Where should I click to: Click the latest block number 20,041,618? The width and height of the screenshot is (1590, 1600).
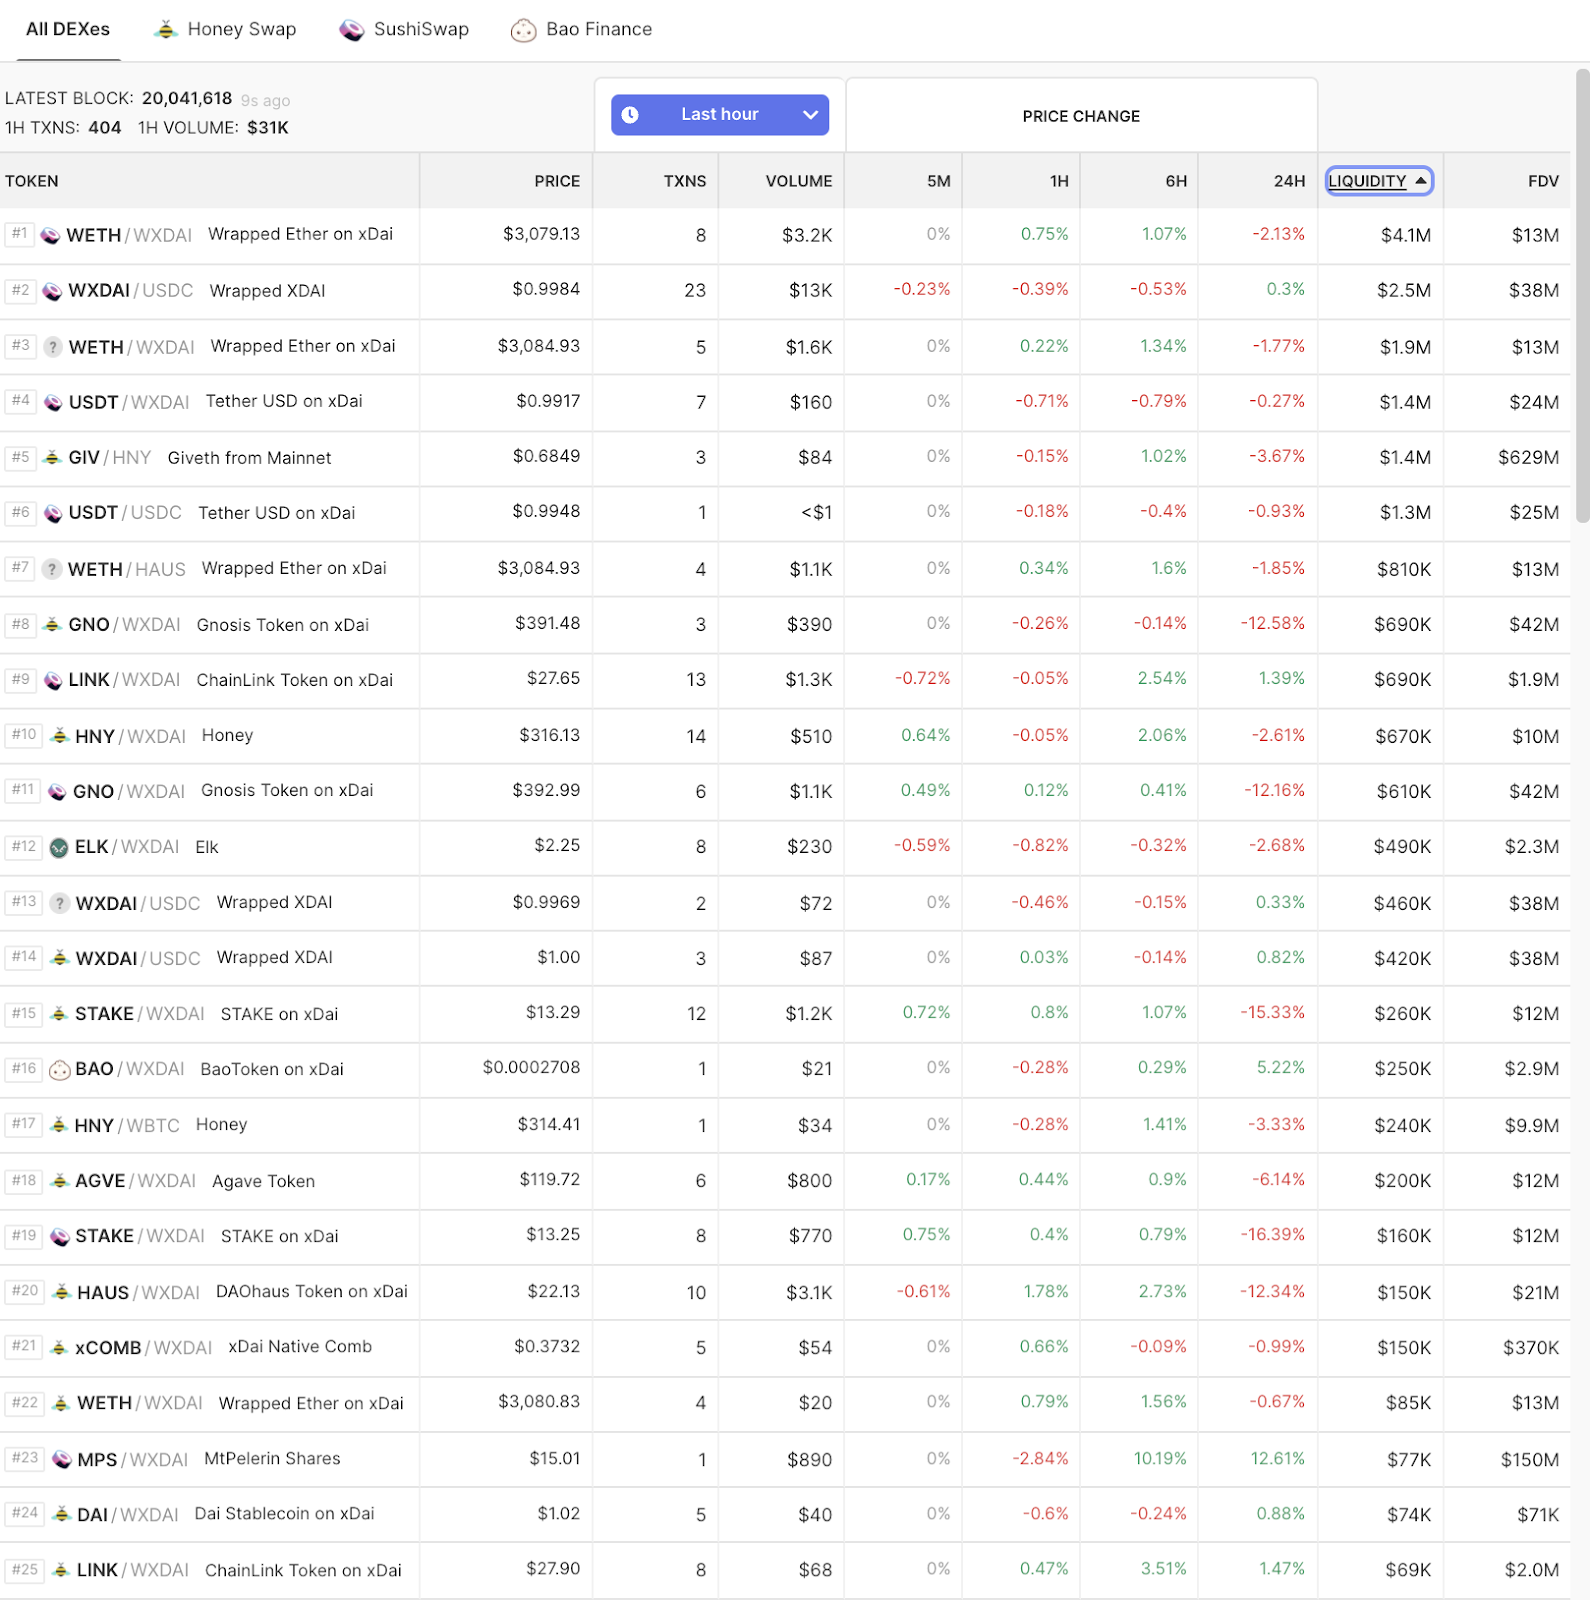(187, 98)
